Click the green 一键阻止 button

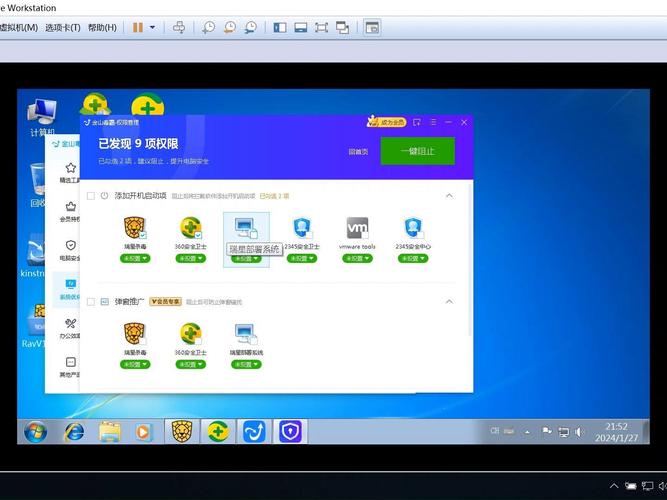[417, 151]
